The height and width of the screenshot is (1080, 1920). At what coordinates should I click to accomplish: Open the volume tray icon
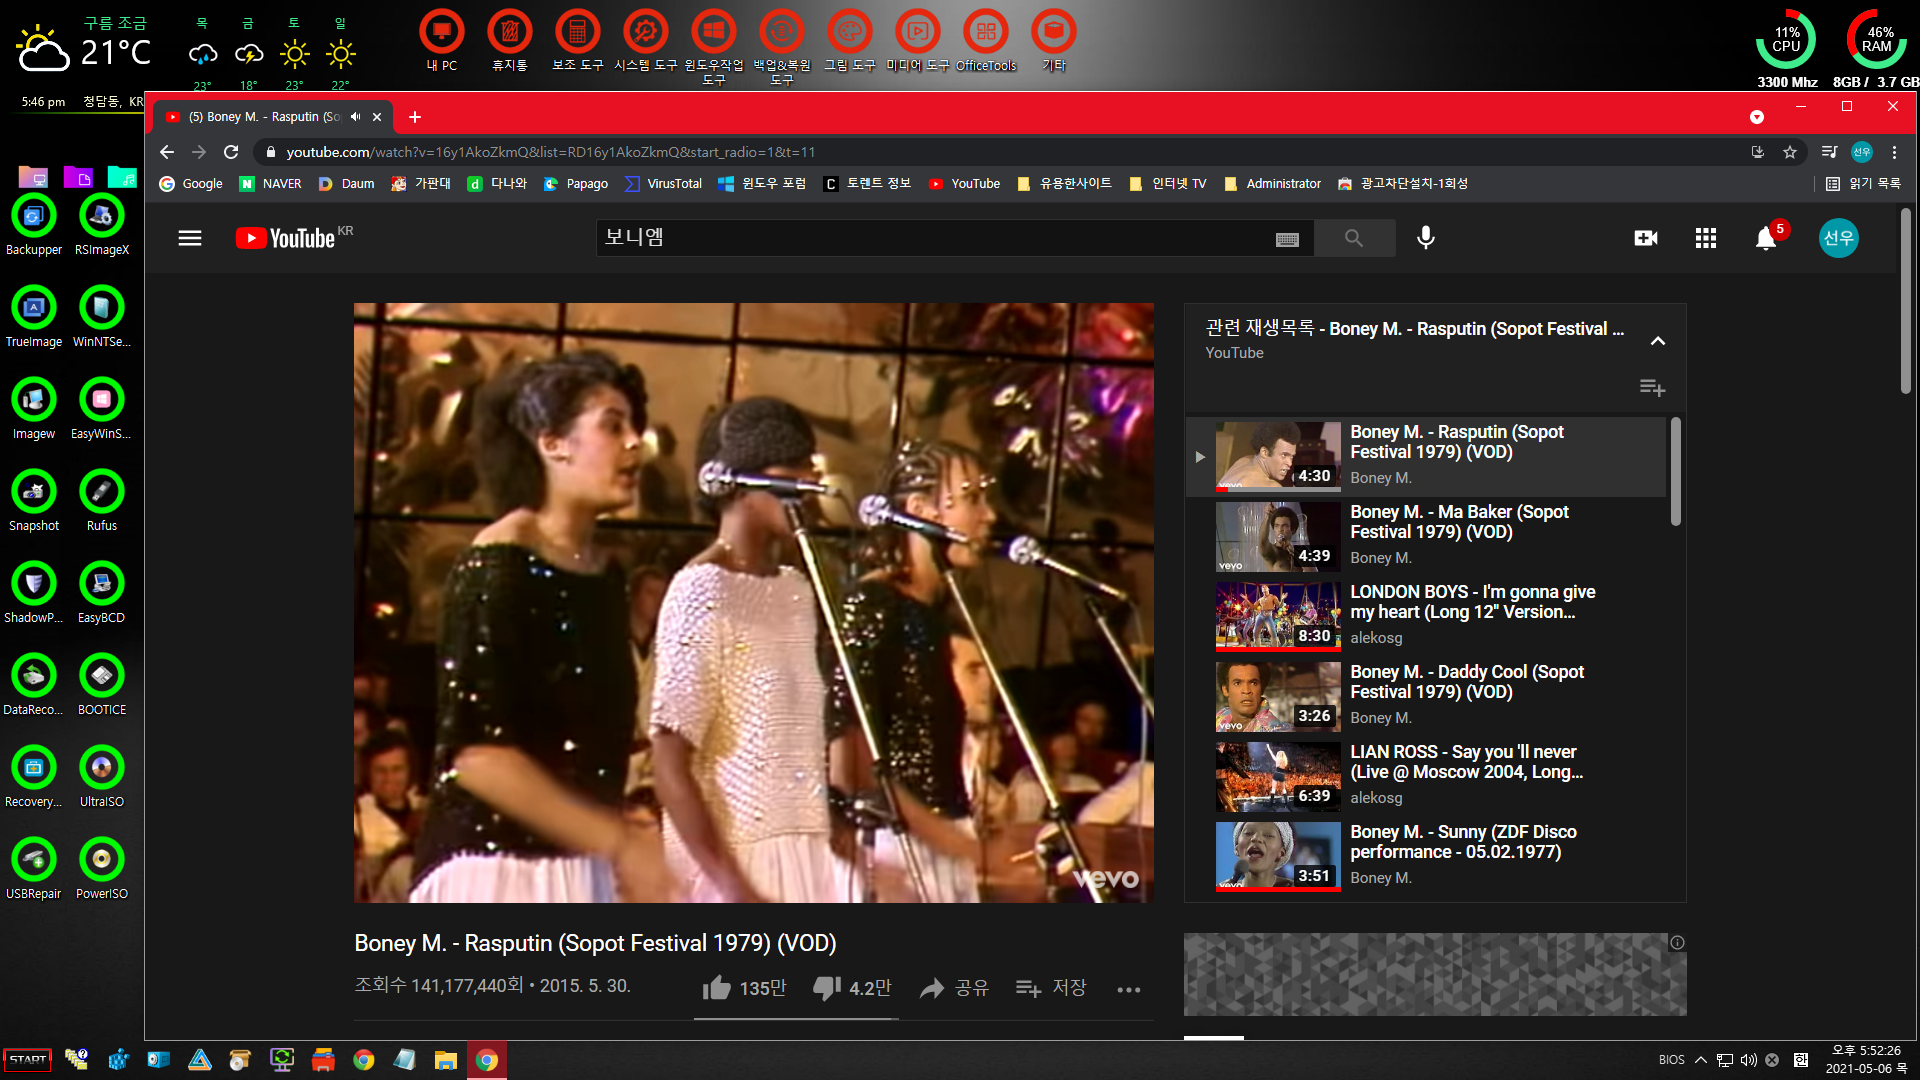[x=1749, y=1060]
